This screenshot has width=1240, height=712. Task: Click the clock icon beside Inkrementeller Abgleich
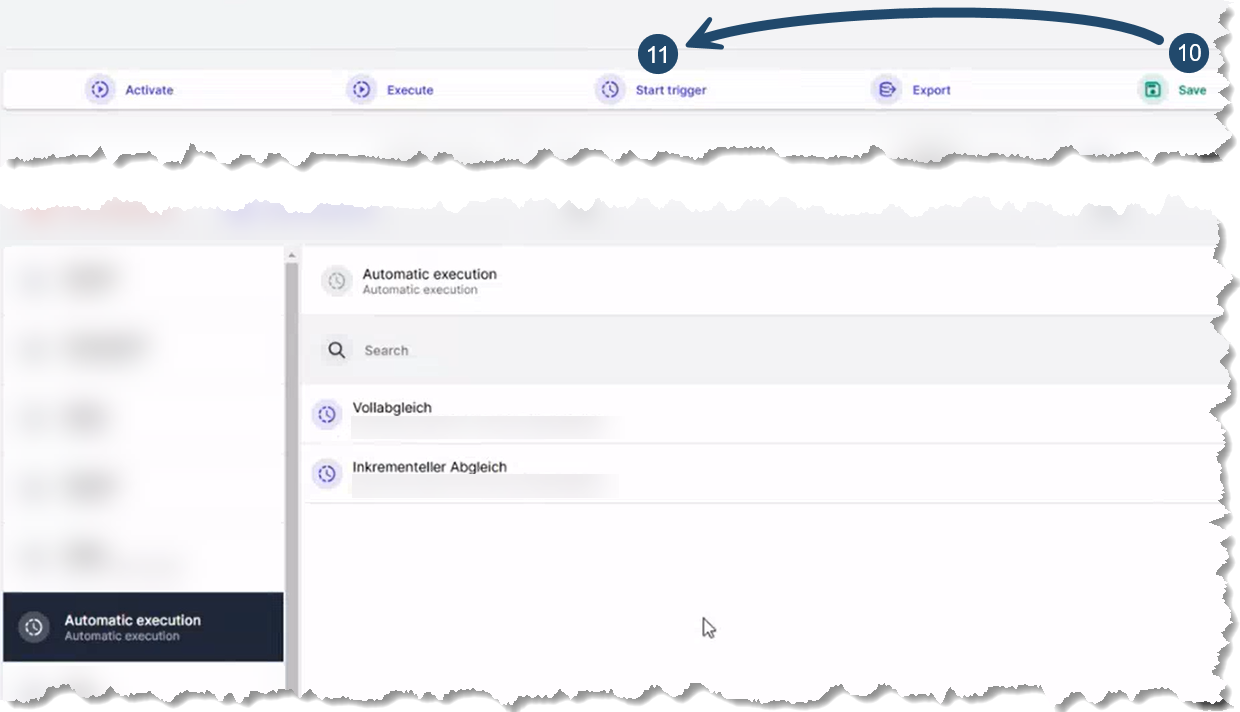[327, 473]
